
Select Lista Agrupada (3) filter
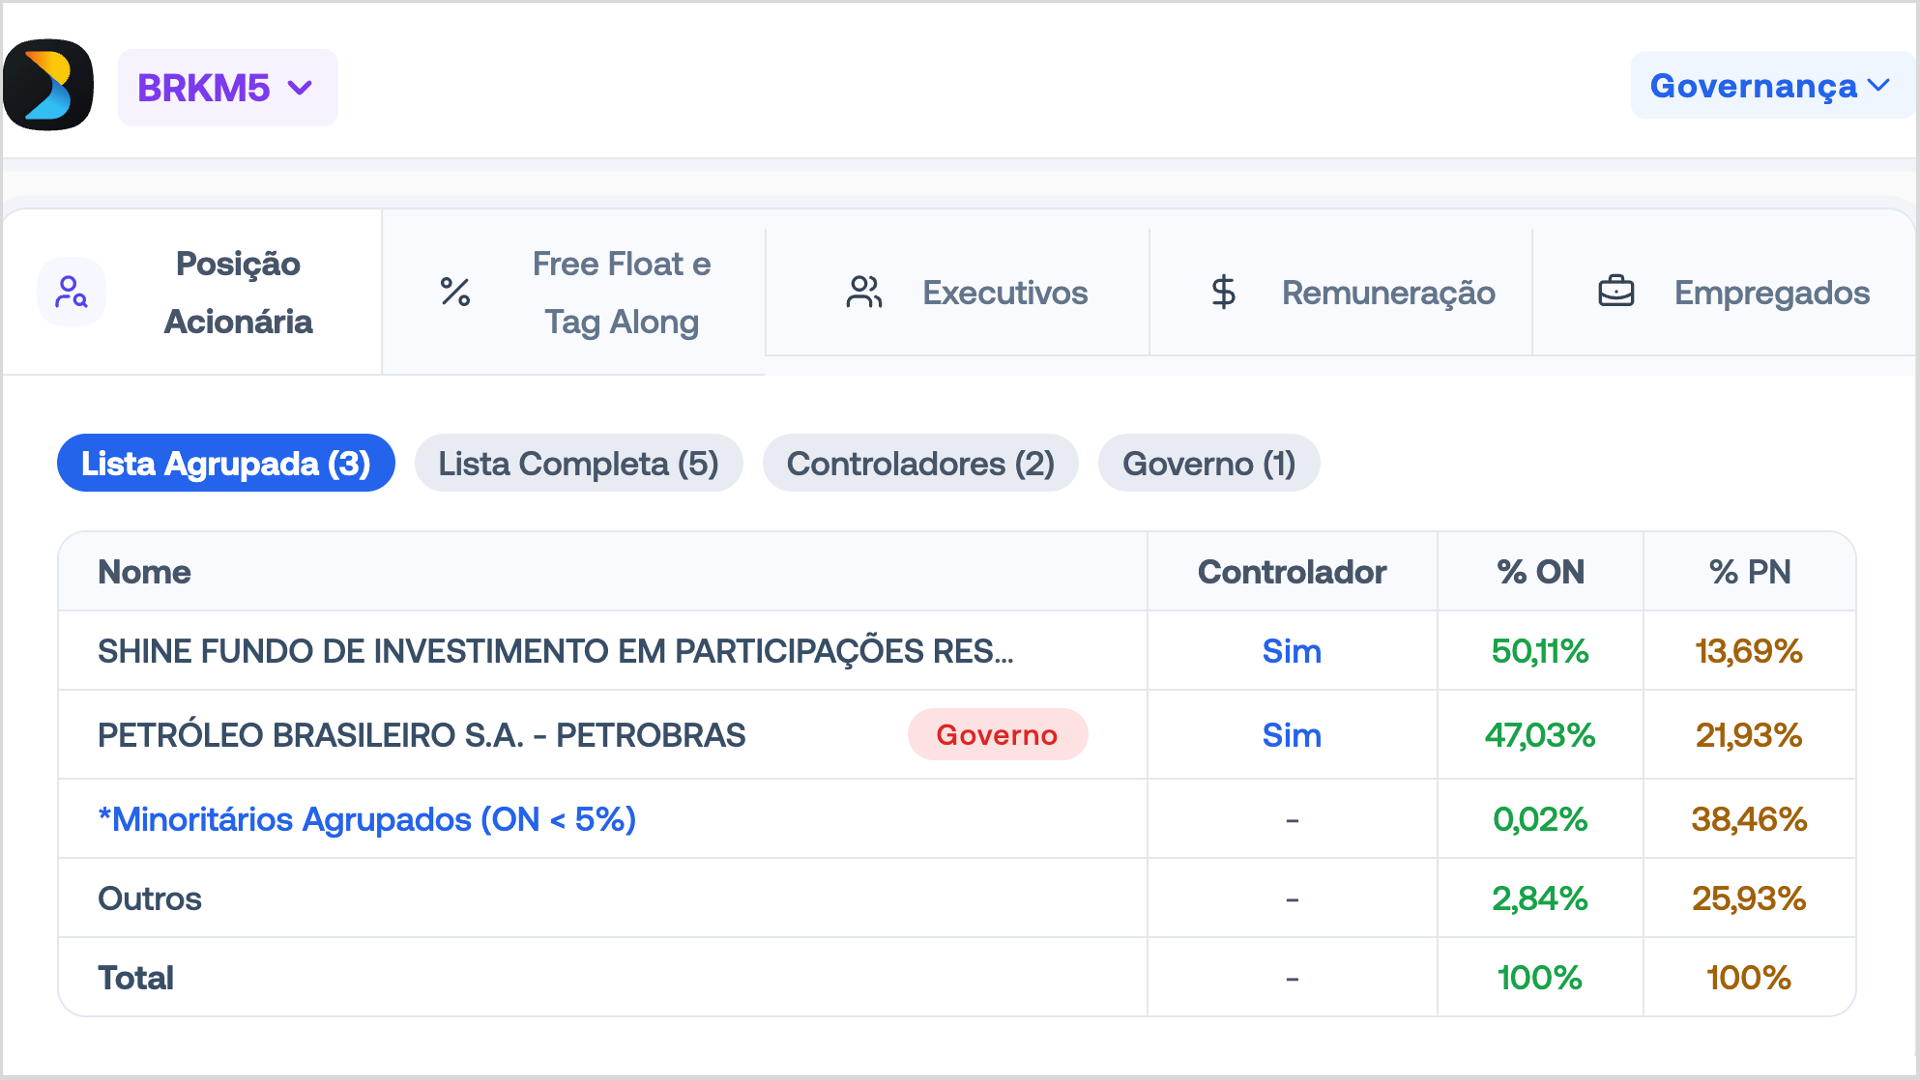(x=226, y=463)
